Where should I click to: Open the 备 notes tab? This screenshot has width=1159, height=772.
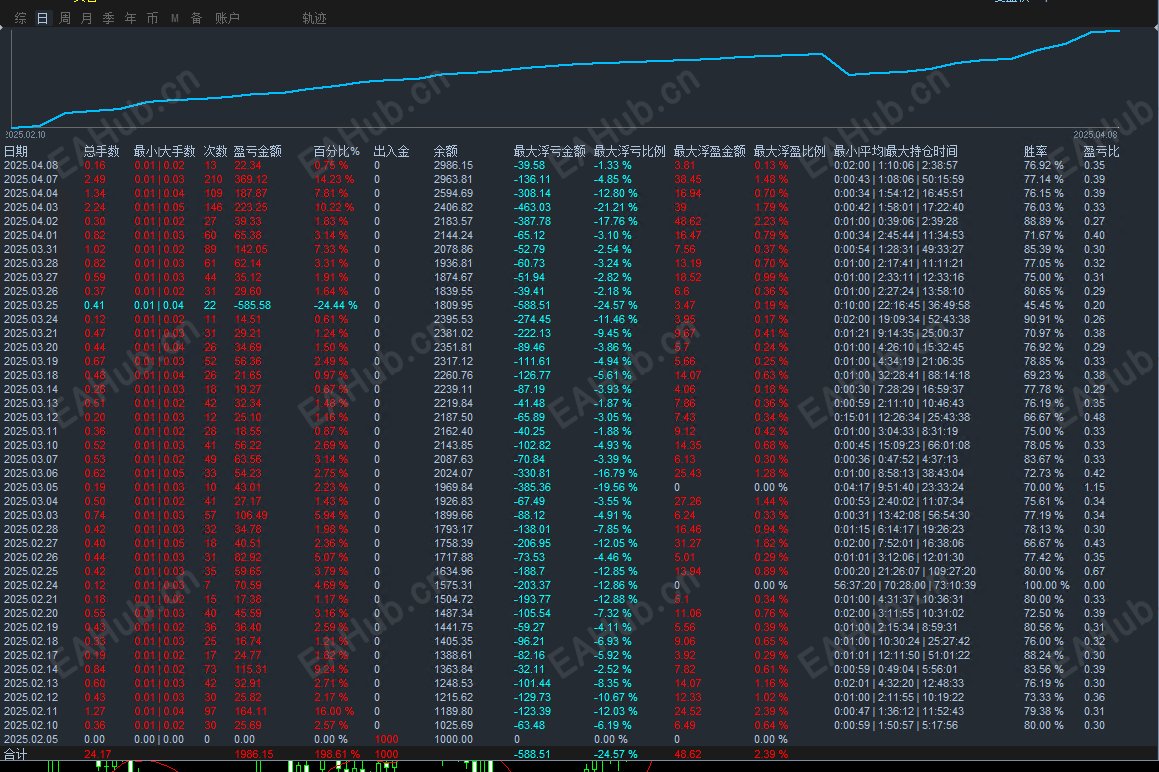tap(197, 18)
